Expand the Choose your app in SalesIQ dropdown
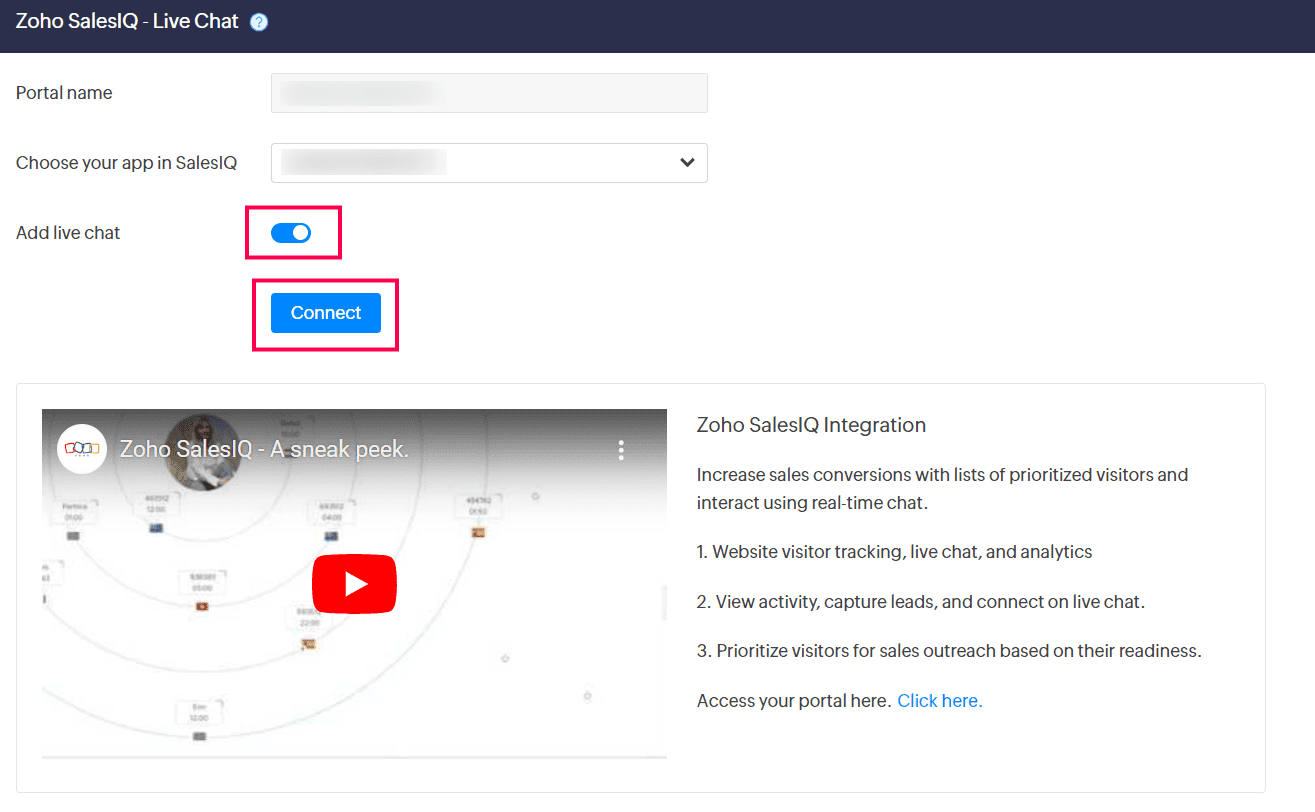1315x812 pixels. (489, 163)
